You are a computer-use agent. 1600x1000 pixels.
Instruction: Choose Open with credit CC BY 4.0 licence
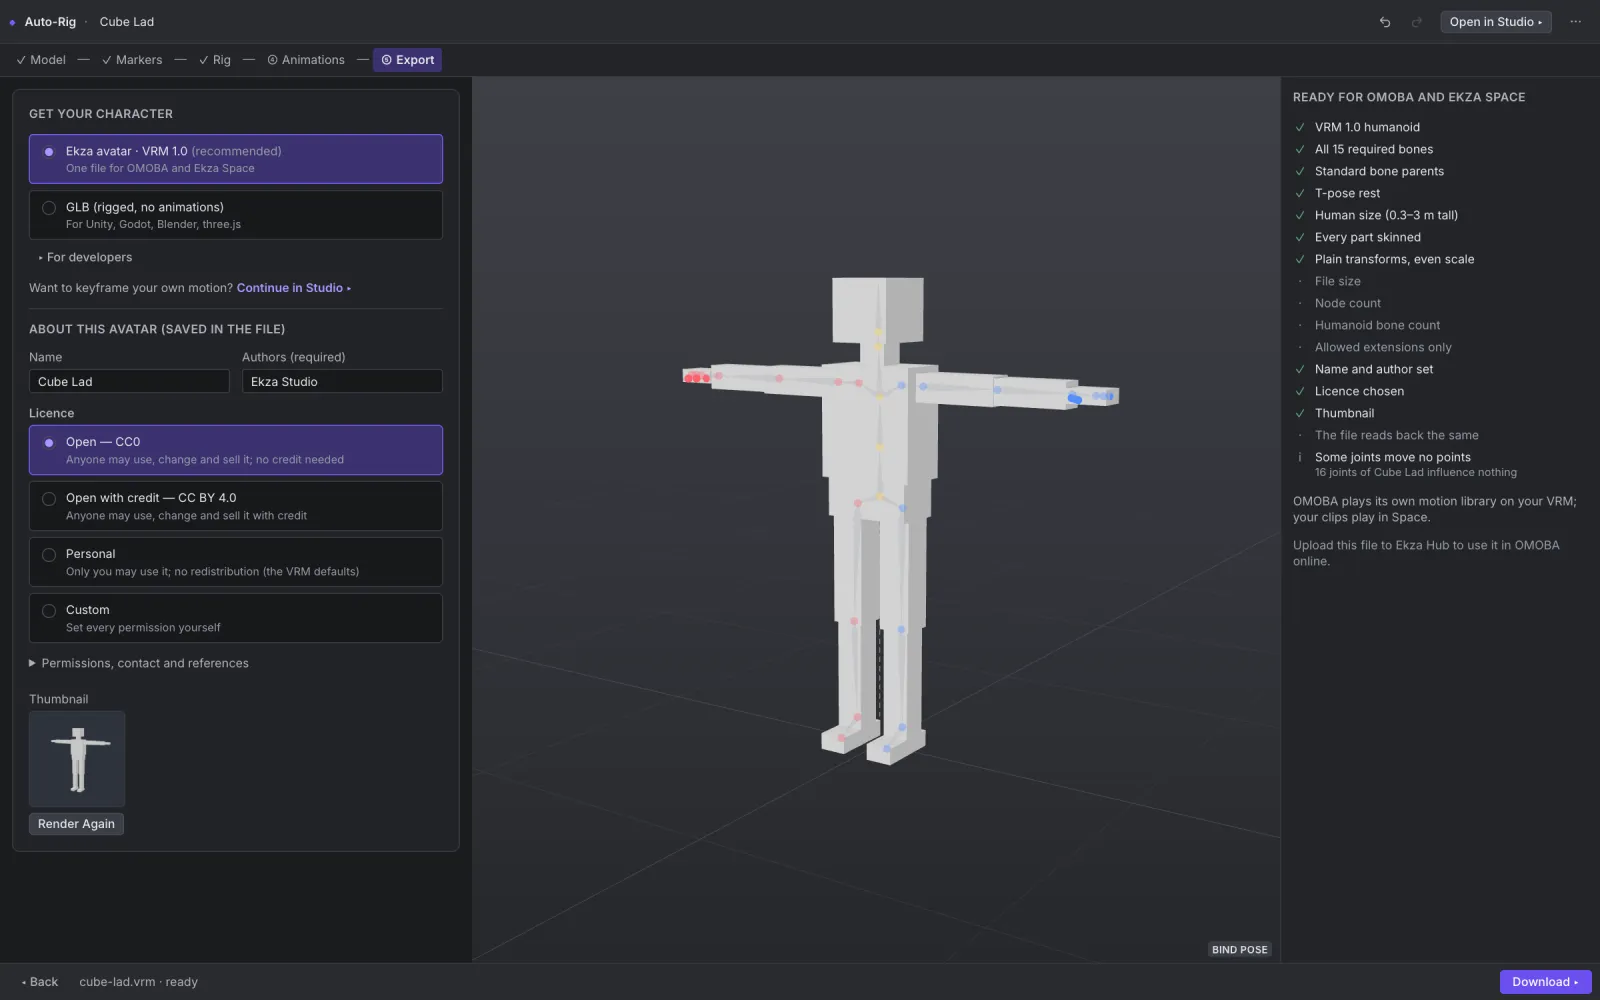coord(236,506)
